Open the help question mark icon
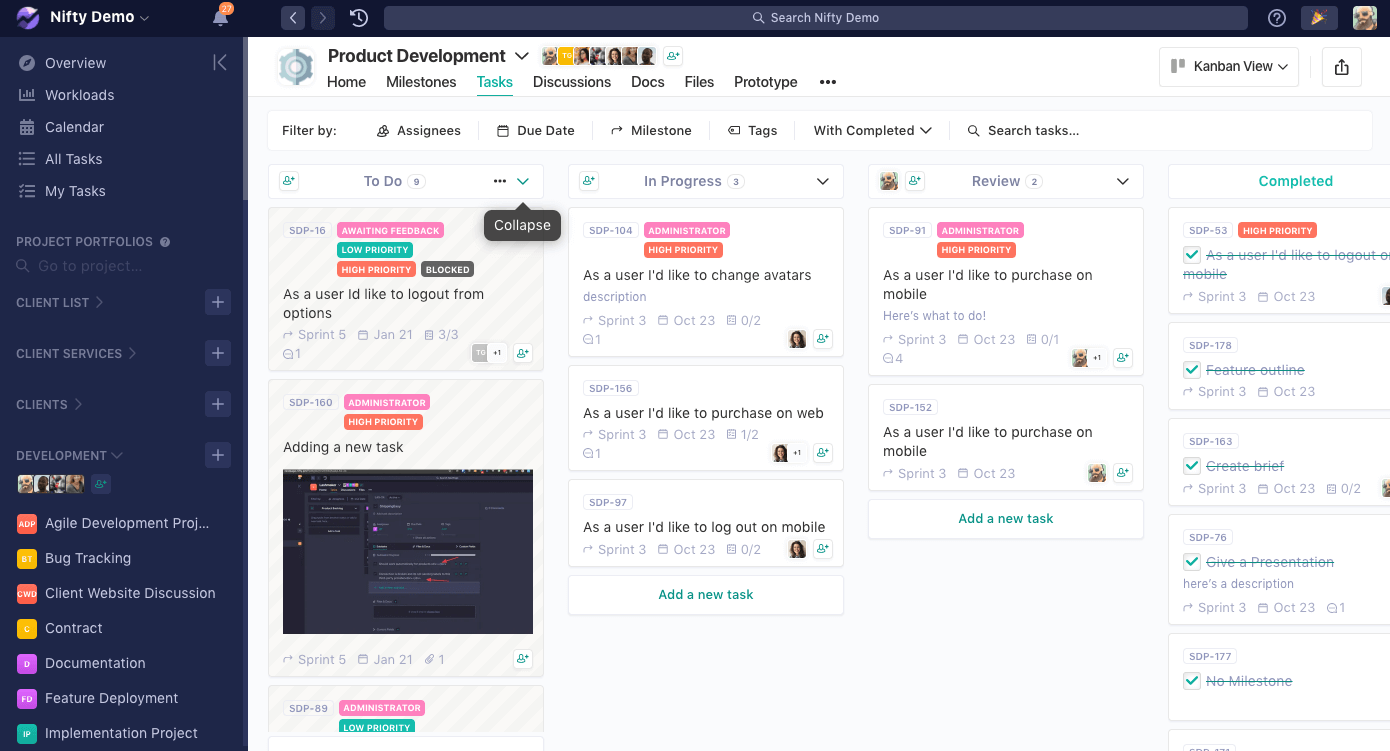 1277,17
